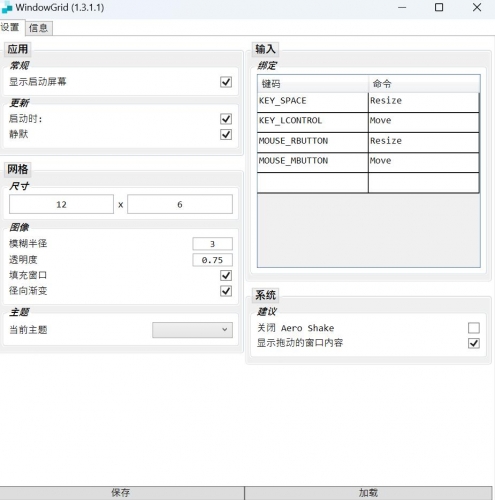Maximize the WindowGrid window
The image size is (495, 500).
point(439,7)
